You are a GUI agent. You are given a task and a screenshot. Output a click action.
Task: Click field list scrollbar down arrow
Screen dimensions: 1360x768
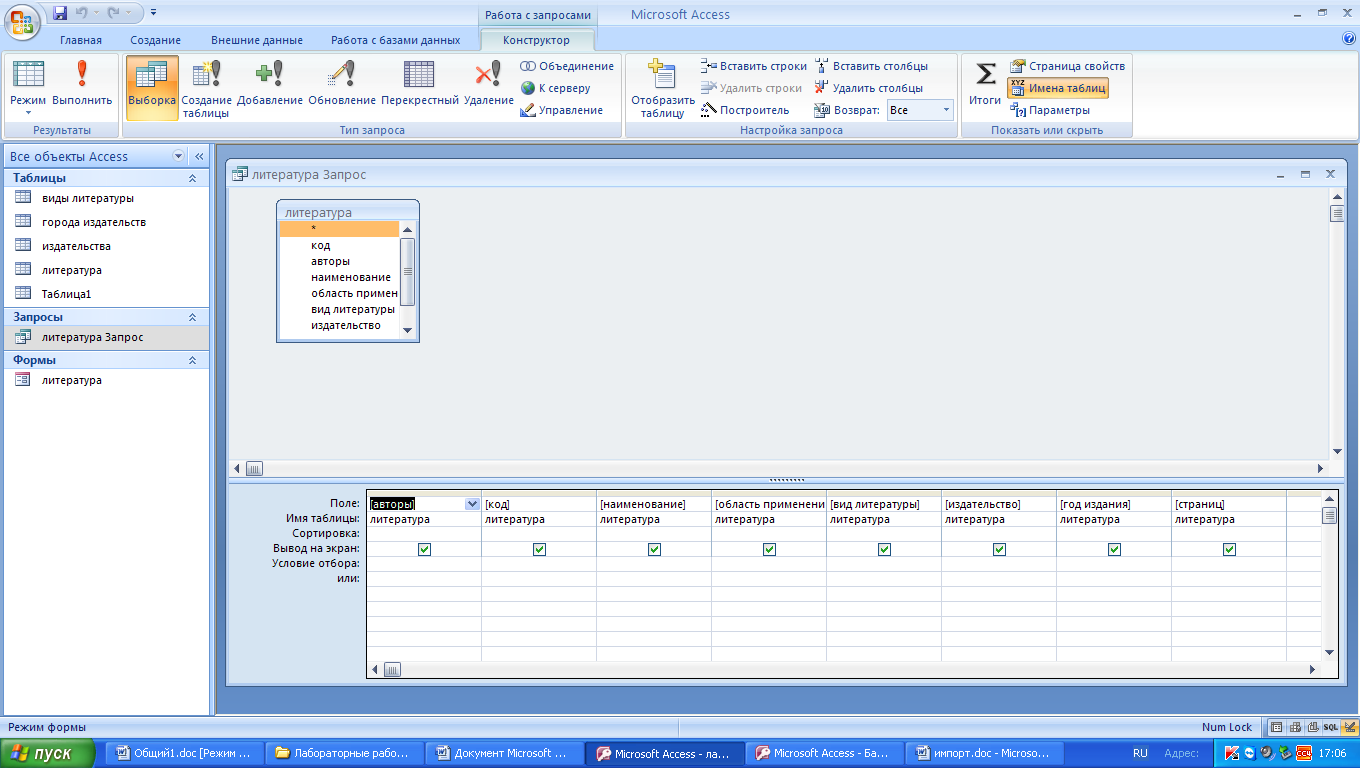[407, 329]
